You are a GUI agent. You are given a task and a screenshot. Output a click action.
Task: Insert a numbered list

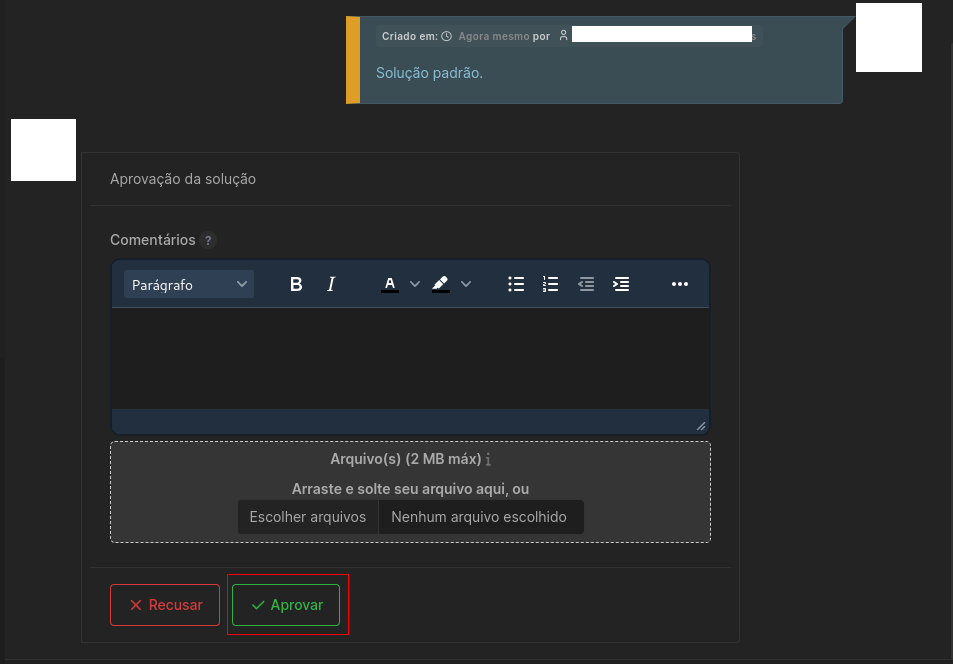click(550, 284)
